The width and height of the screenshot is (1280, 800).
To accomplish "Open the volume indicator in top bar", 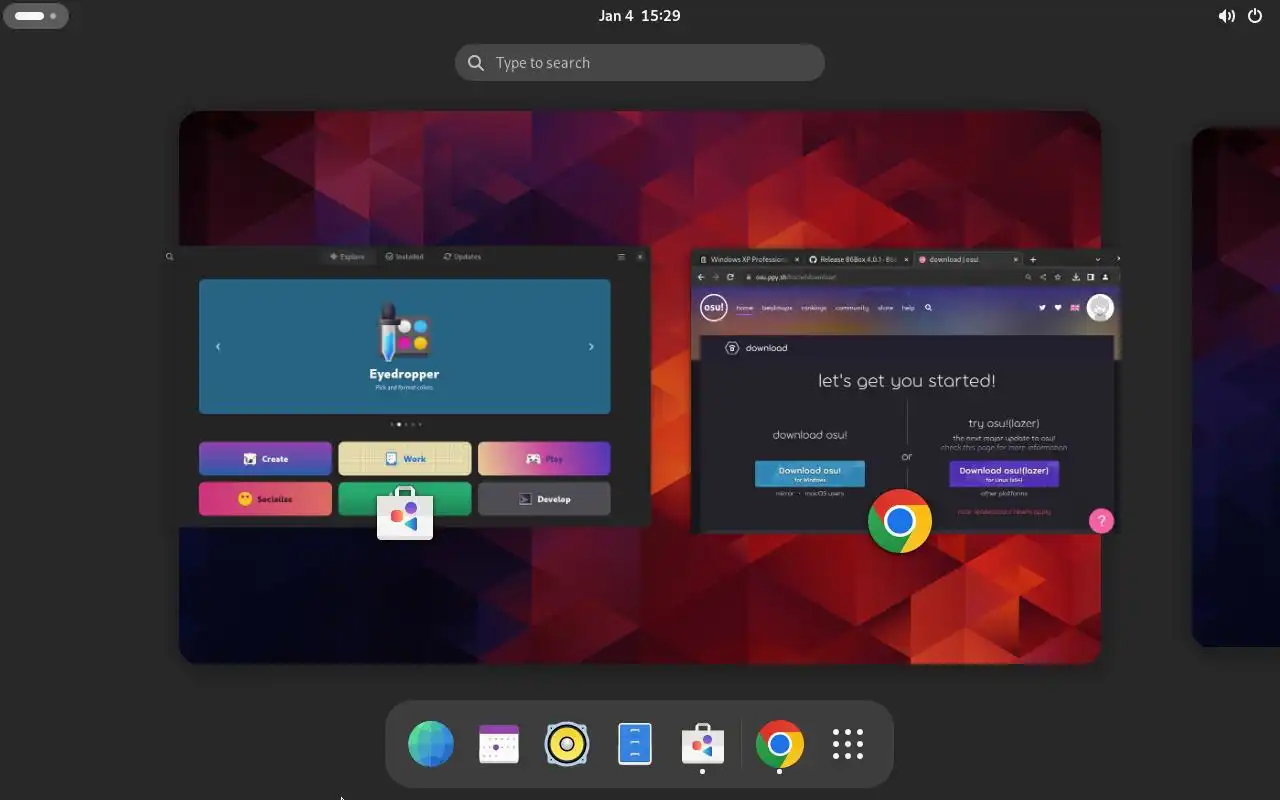I will [1226, 16].
